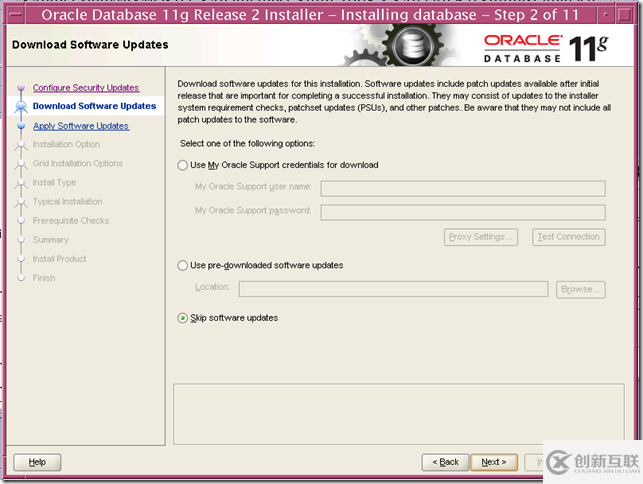The image size is (643, 484).
Task: Select the Download Software Updates step
Action: (94, 106)
